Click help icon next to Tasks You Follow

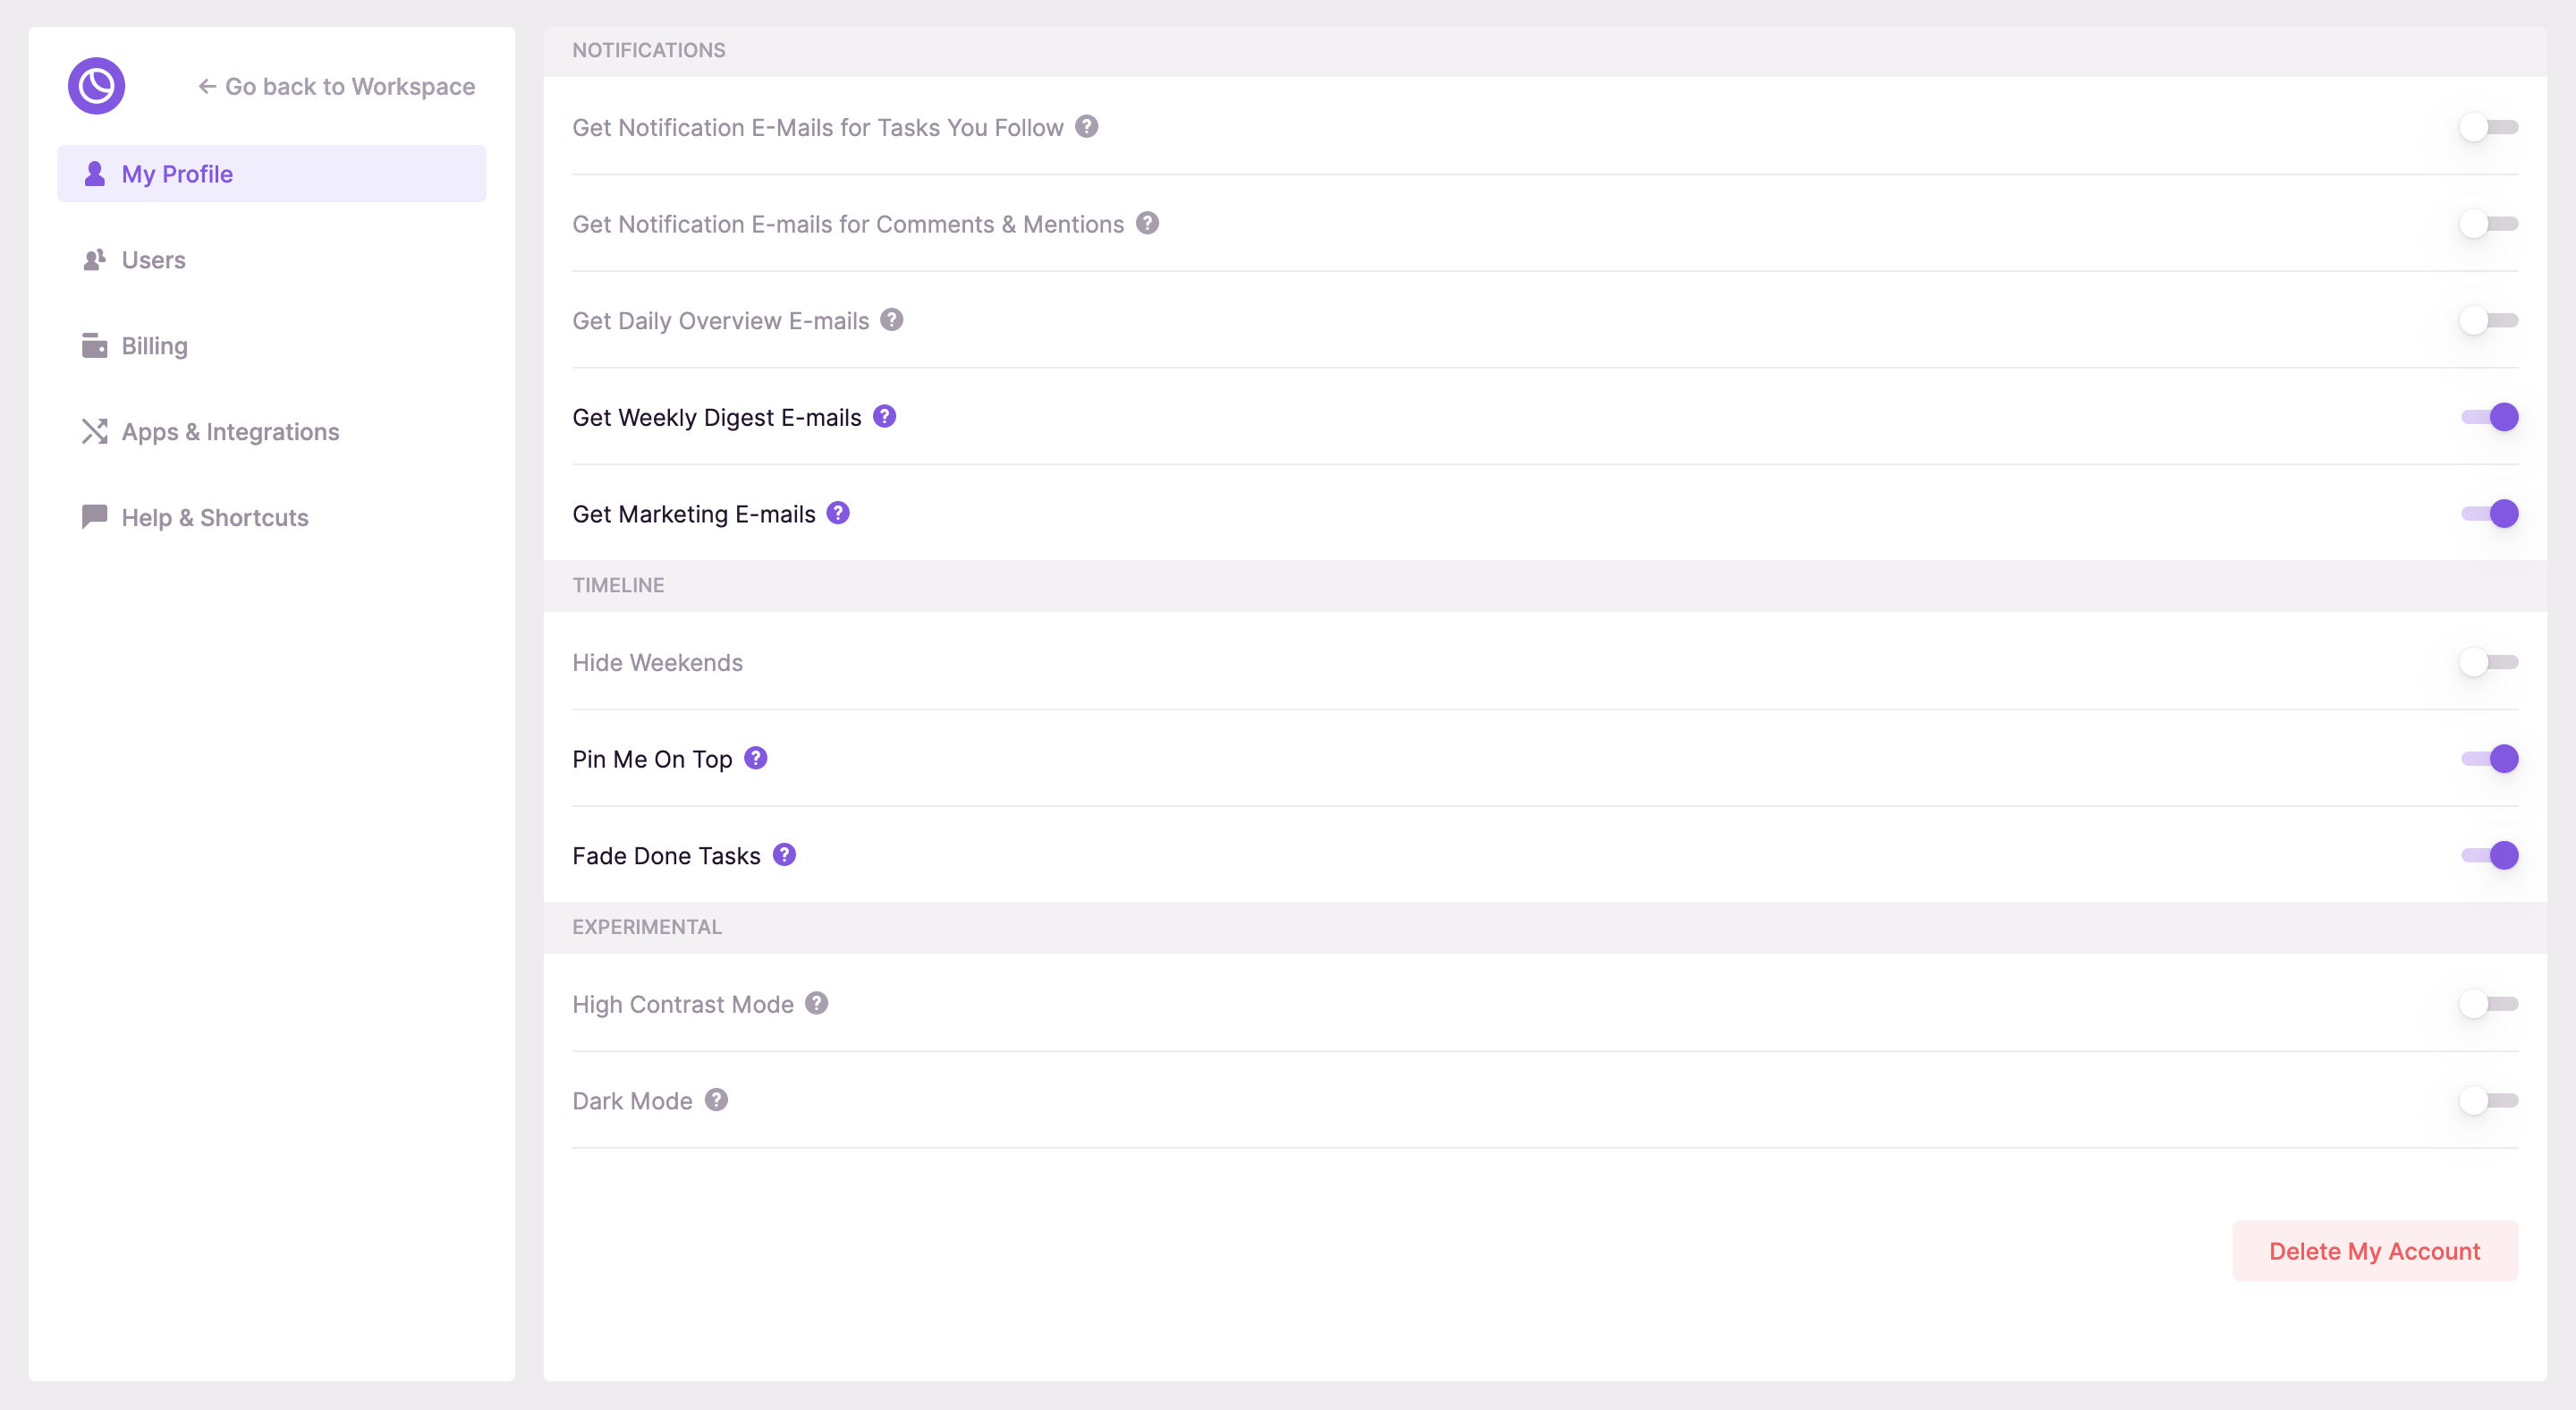coord(1086,127)
